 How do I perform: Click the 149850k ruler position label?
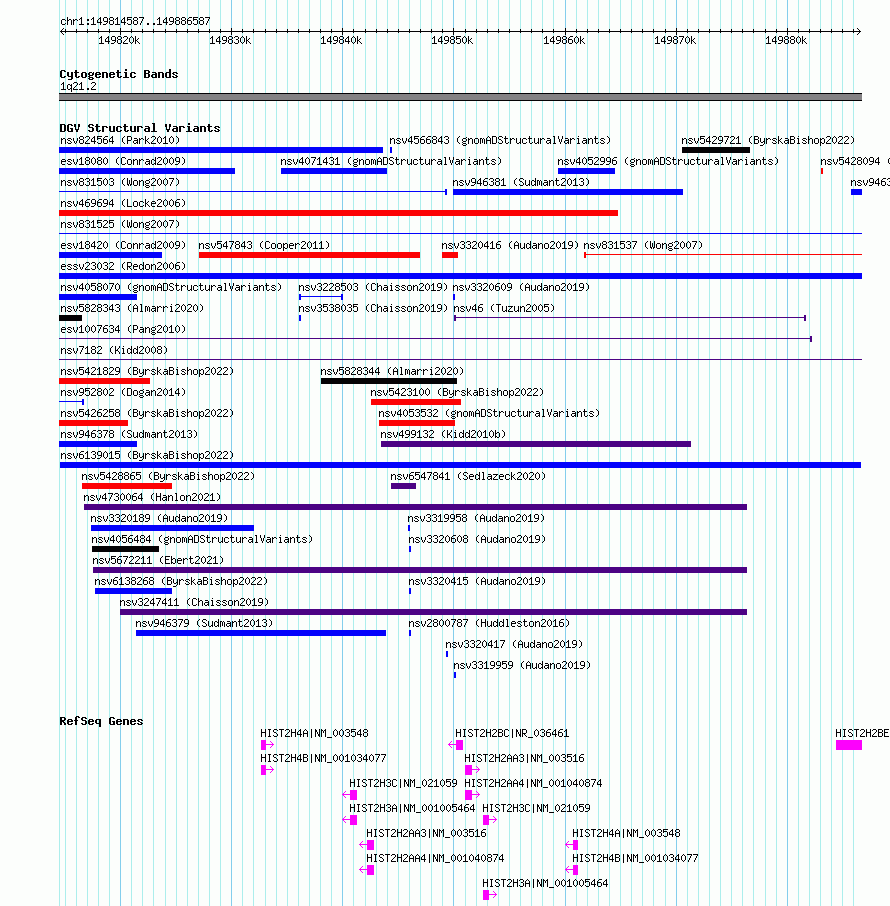[x=452, y=40]
